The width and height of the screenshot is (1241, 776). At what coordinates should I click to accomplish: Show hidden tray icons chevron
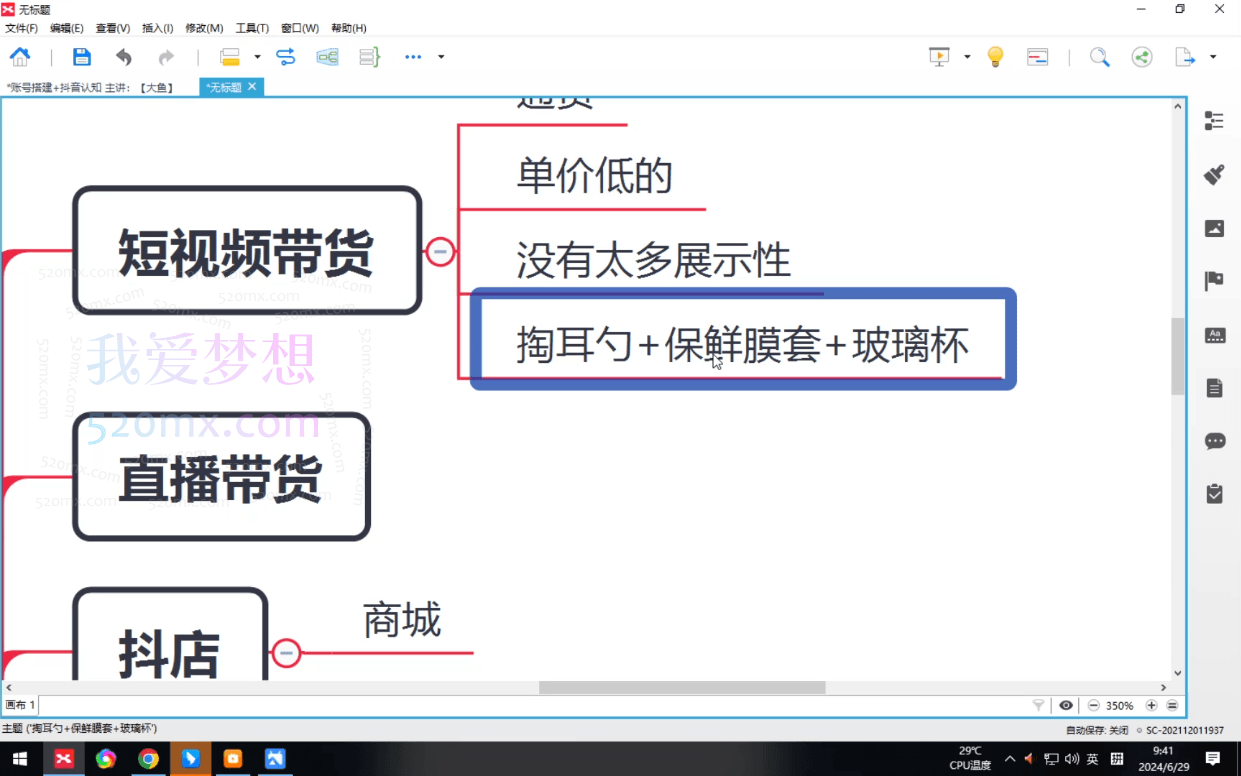click(x=1010, y=759)
